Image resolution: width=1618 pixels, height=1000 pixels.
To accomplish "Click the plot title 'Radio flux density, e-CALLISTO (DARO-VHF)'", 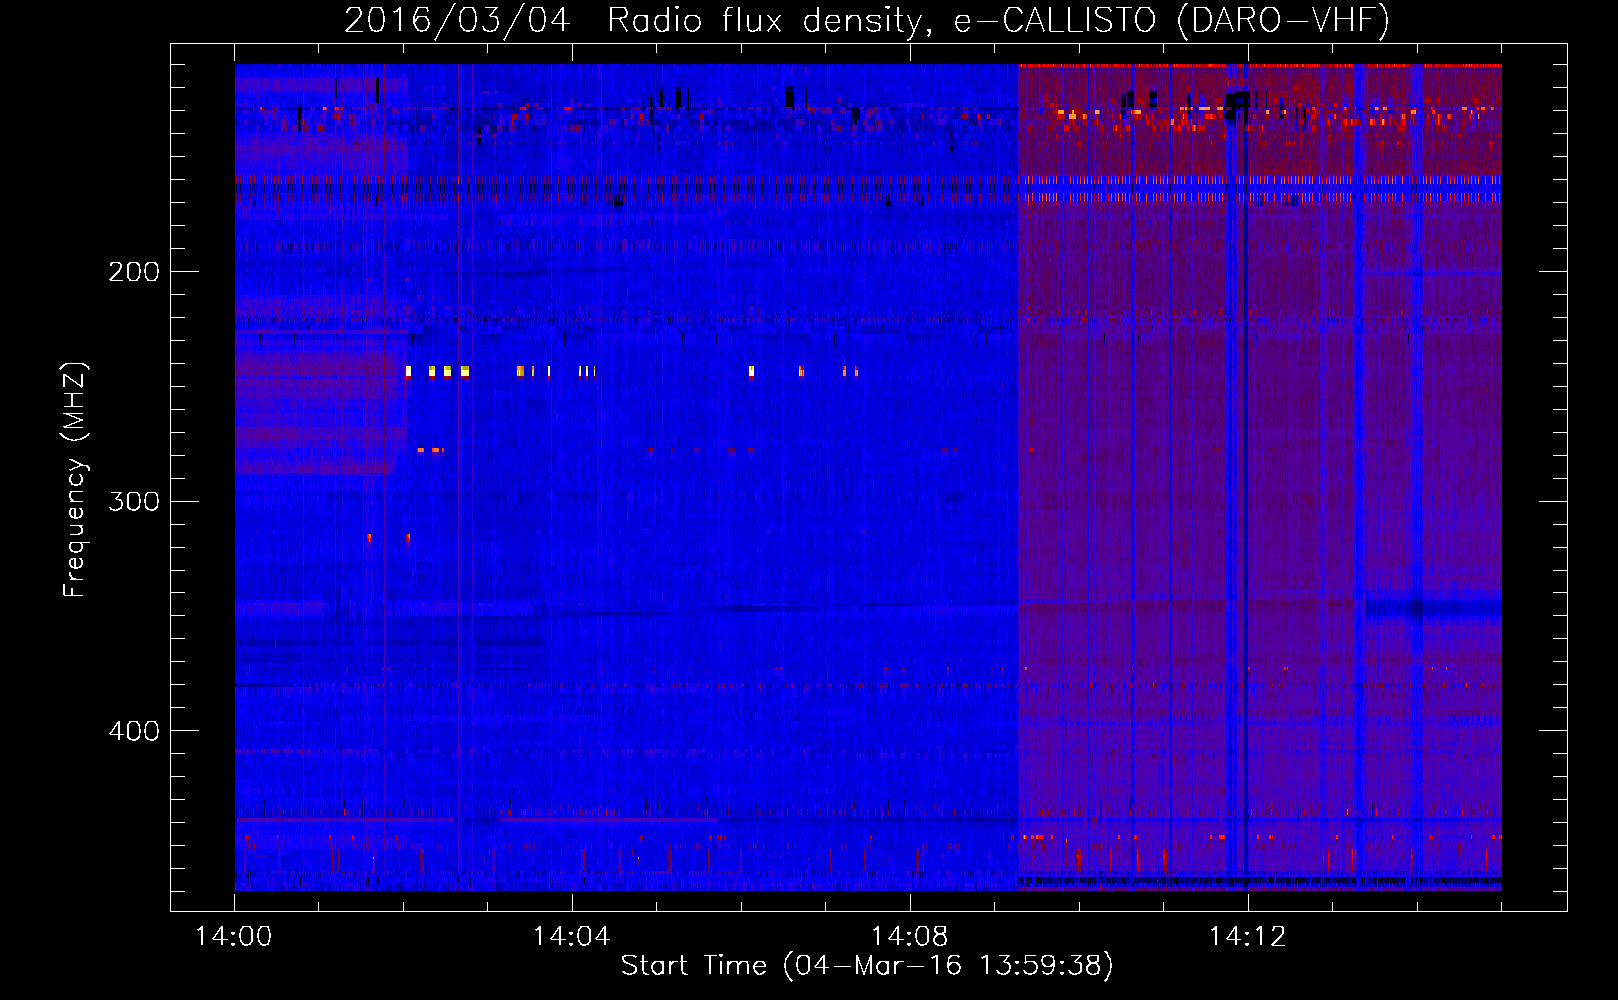I will click(998, 20).
